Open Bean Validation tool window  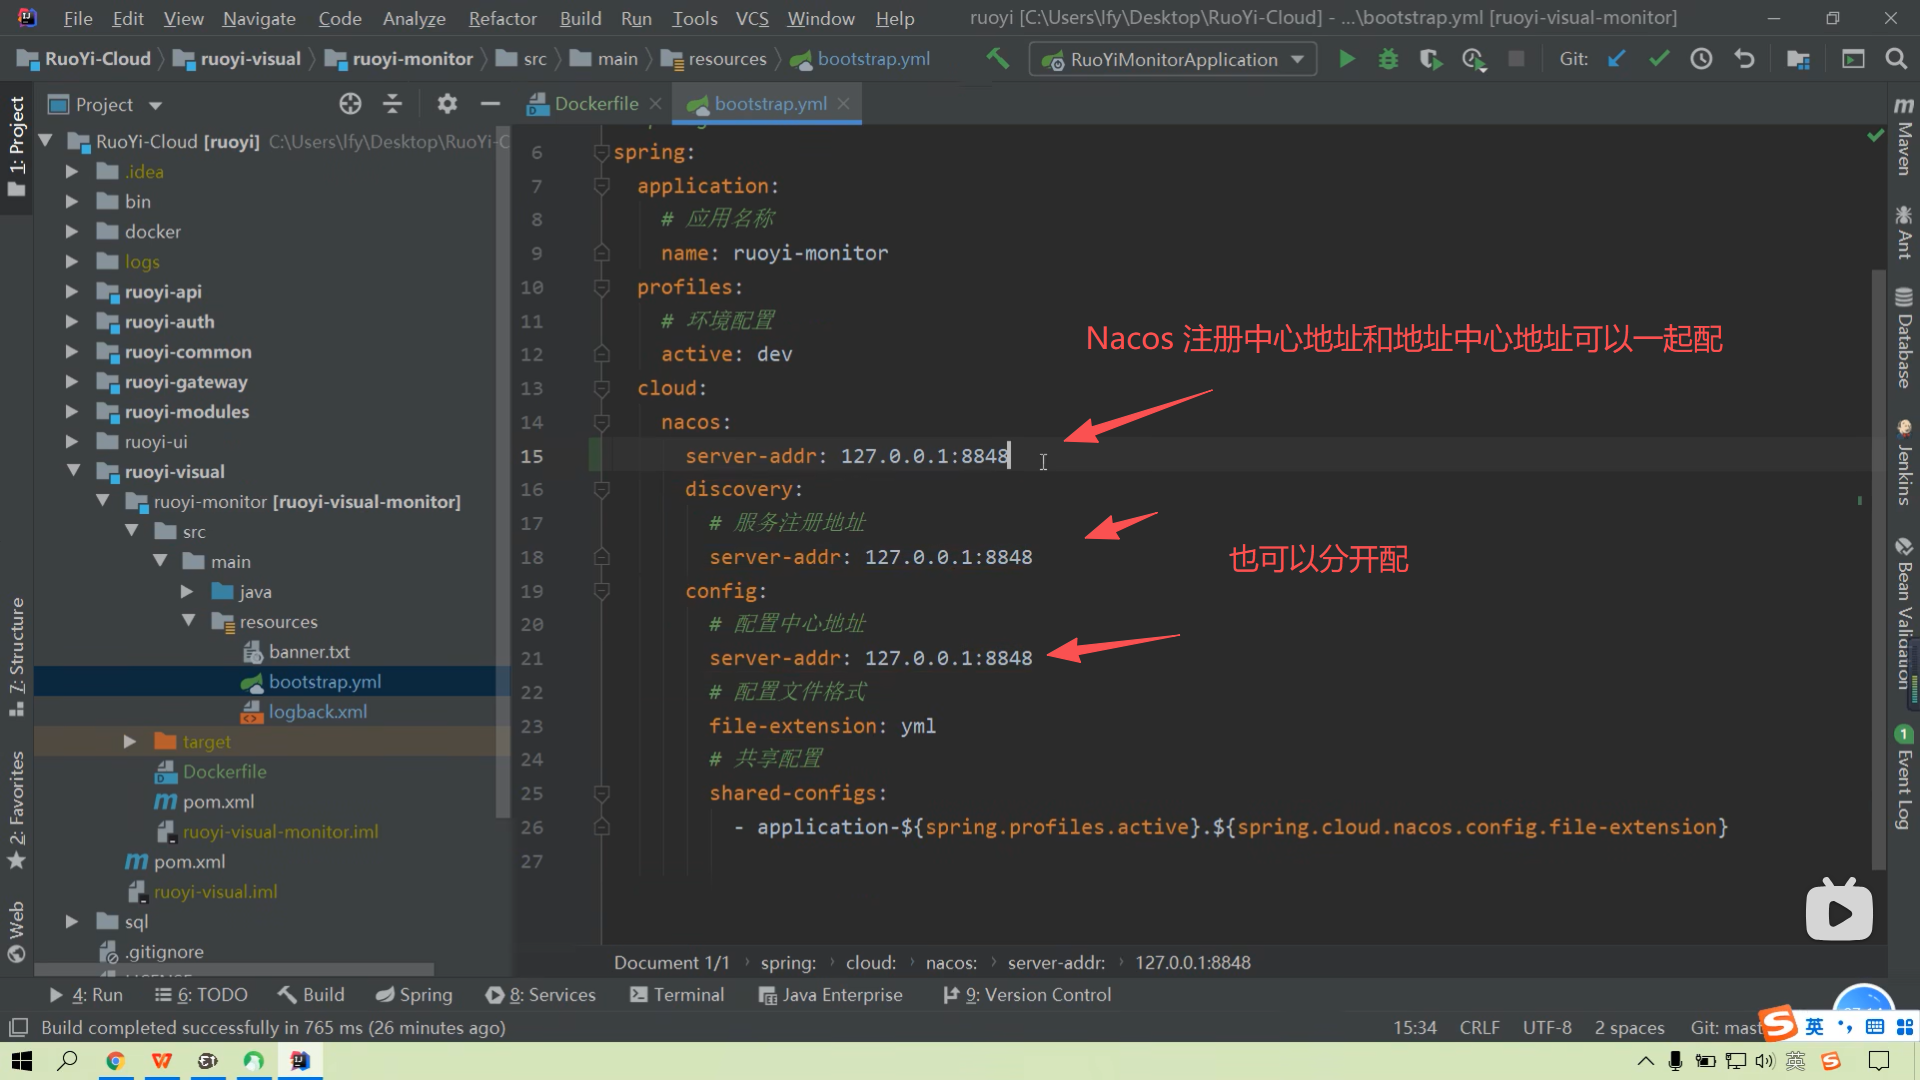[1903, 615]
